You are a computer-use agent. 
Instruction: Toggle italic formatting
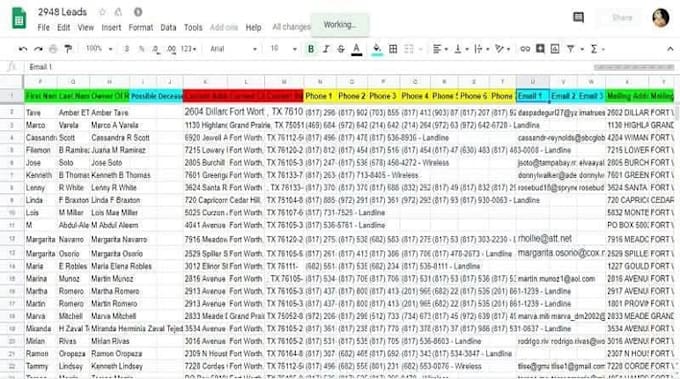pyautogui.click(x=326, y=49)
